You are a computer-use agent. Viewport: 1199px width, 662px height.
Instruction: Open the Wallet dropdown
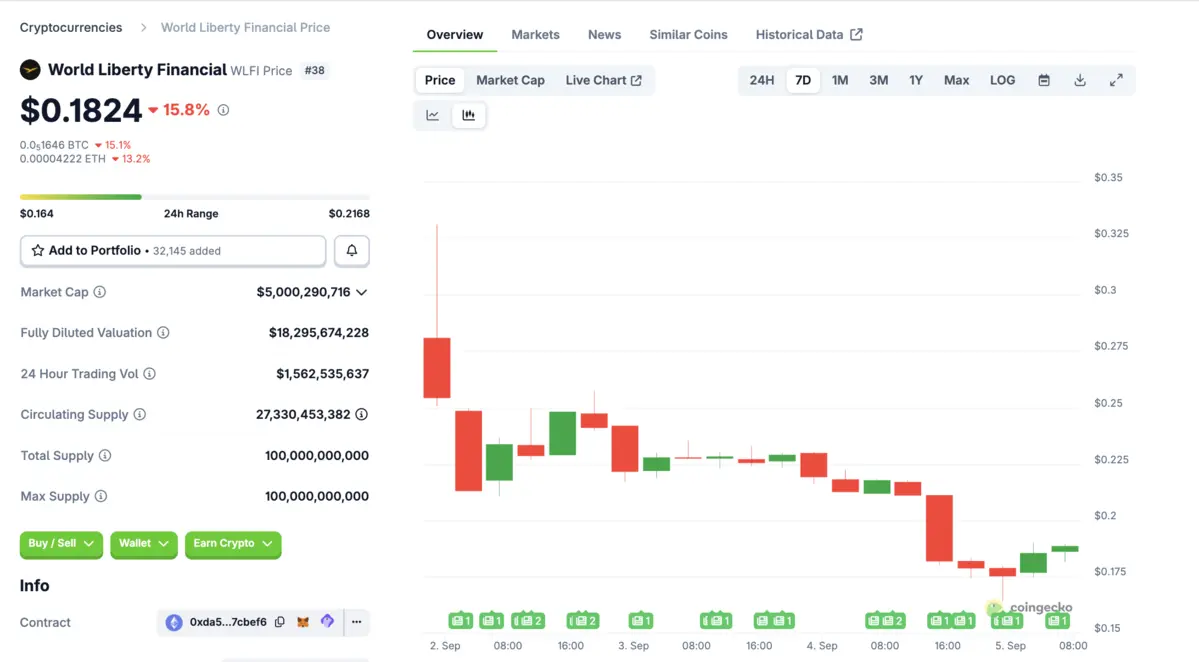coord(144,544)
